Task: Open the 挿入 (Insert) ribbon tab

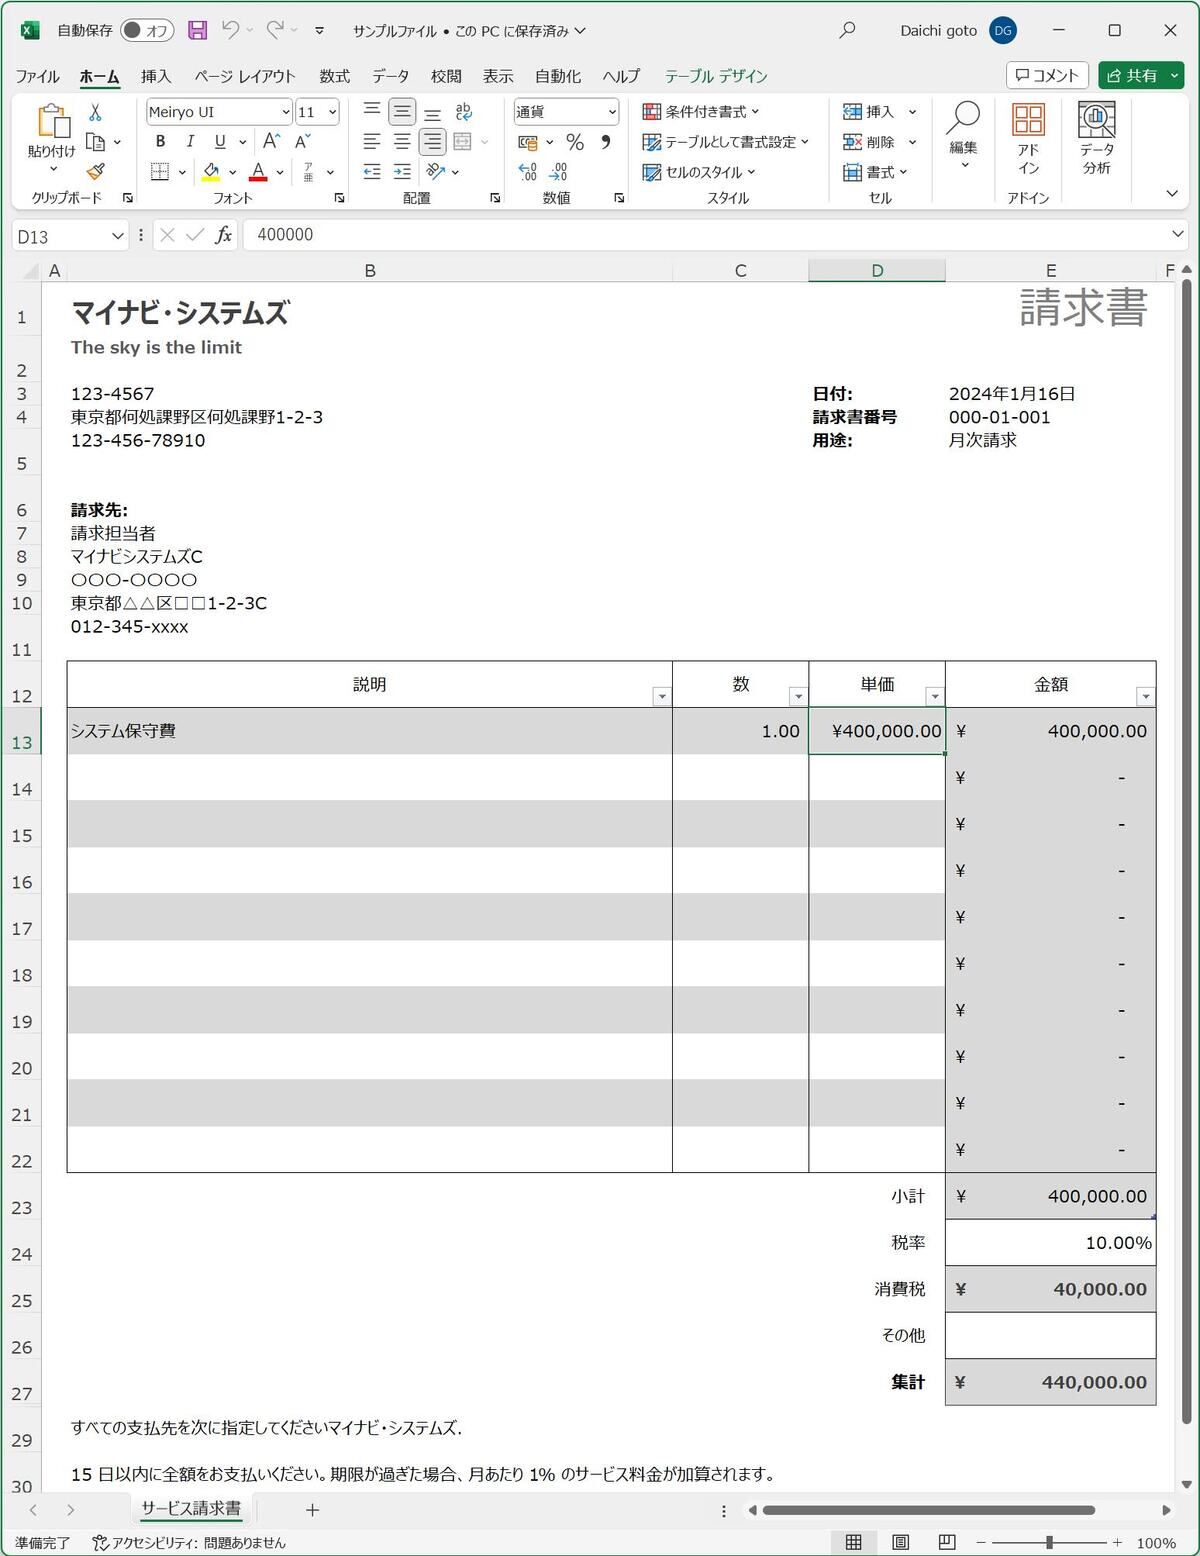Action: pyautogui.click(x=156, y=76)
